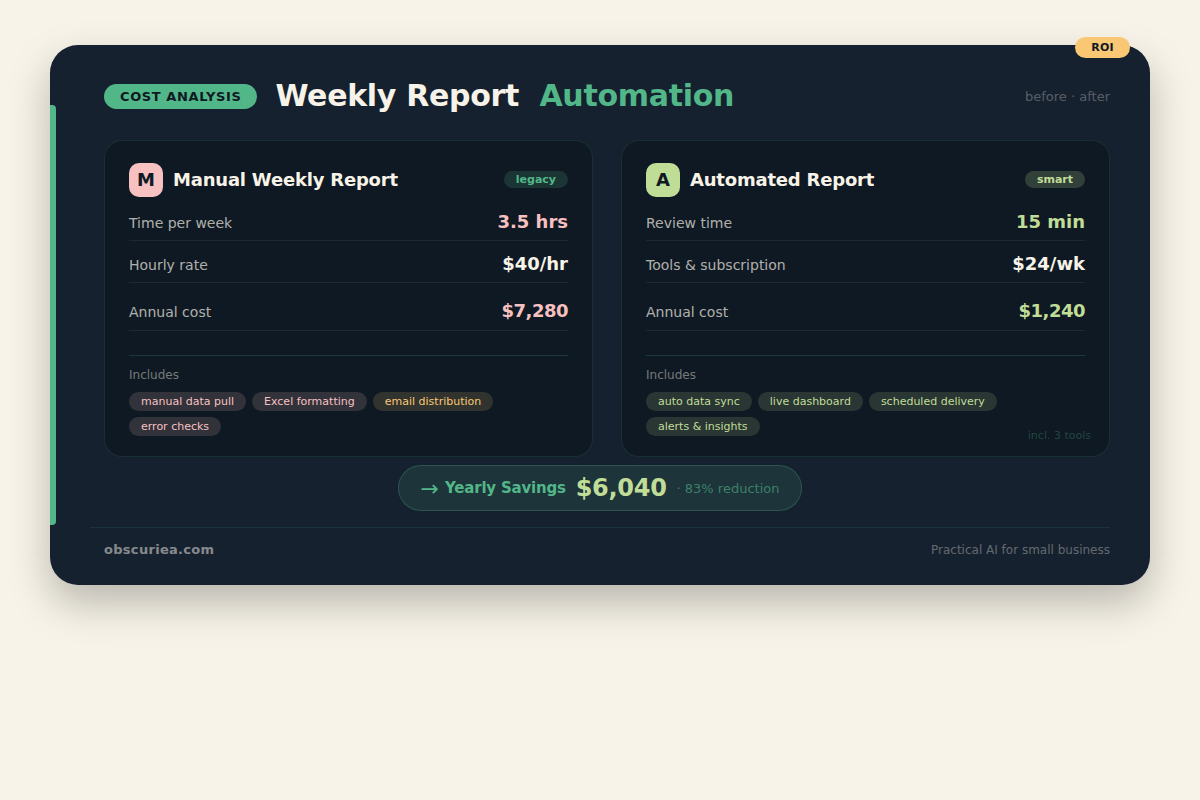The width and height of the screenshot is (1200, 800).
Task: Click the '83% reduction' text
Action: click(732, 489)
